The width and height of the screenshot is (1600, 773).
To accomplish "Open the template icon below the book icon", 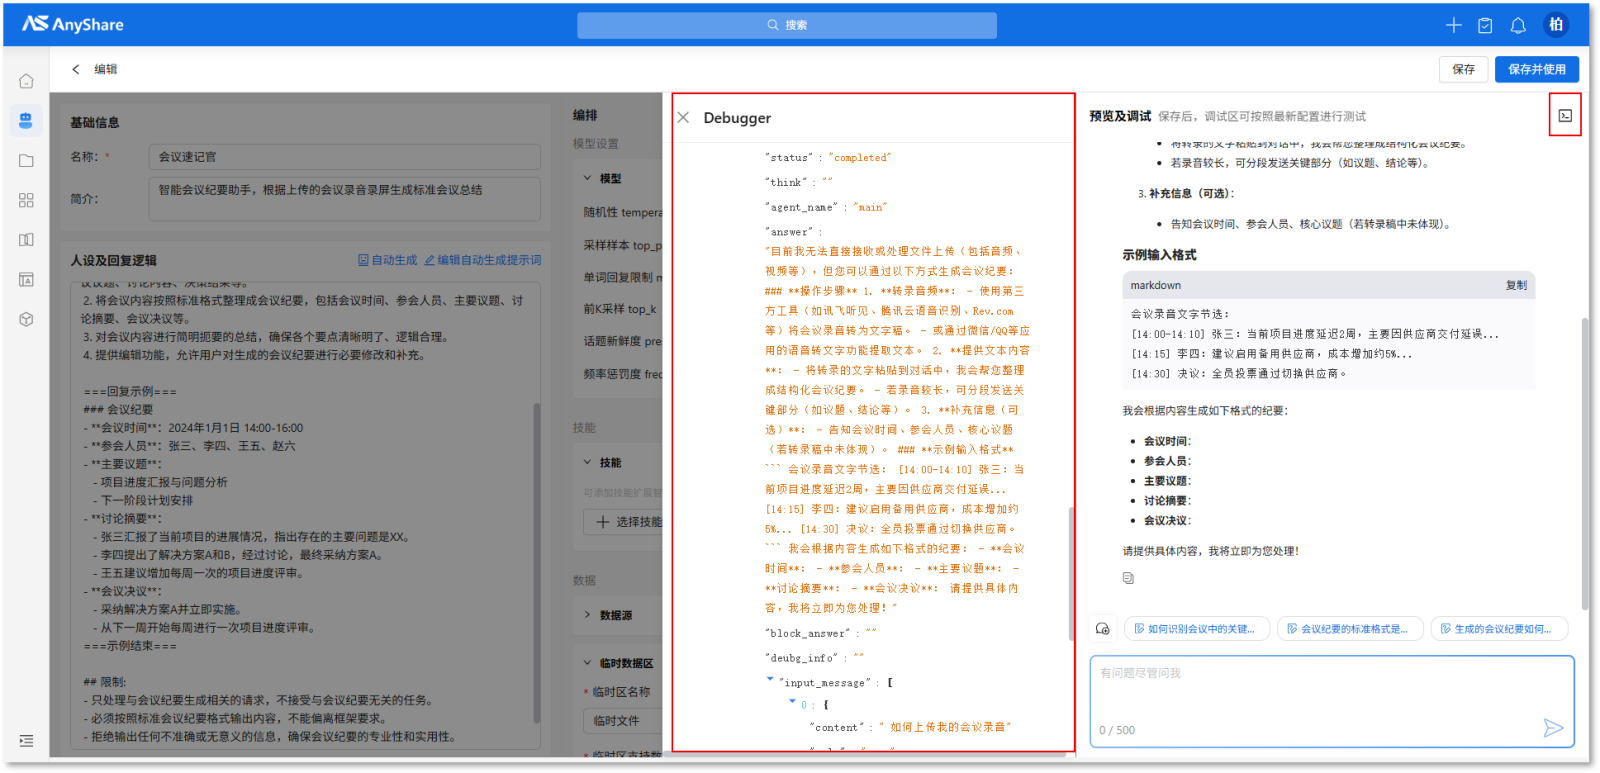I will [26, 280].
